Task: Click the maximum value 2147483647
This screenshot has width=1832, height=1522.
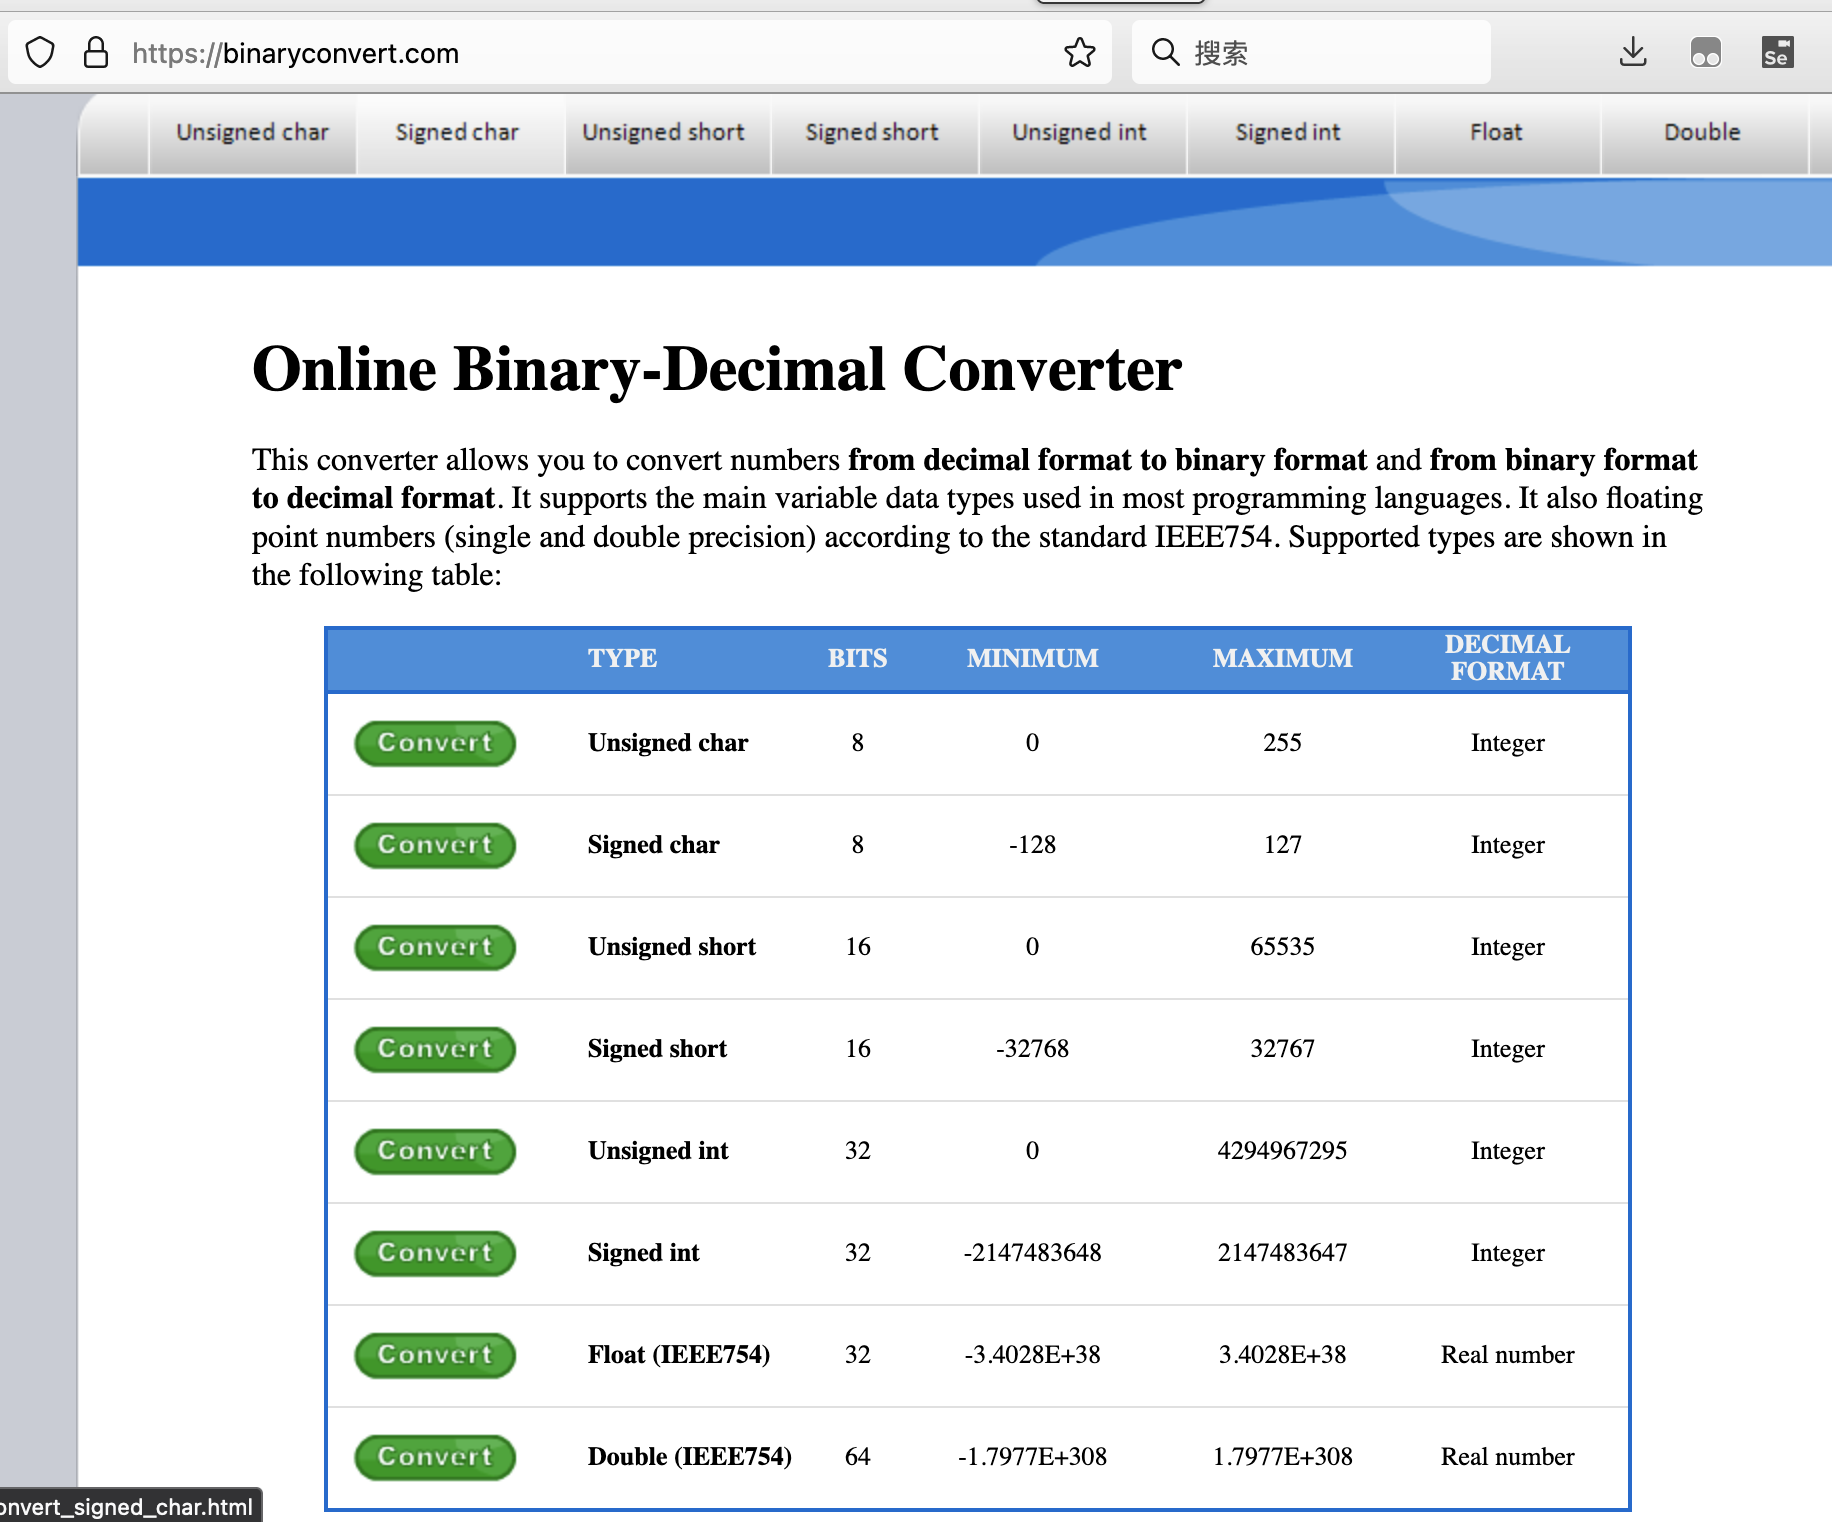Action: tap(1282, 1253)
